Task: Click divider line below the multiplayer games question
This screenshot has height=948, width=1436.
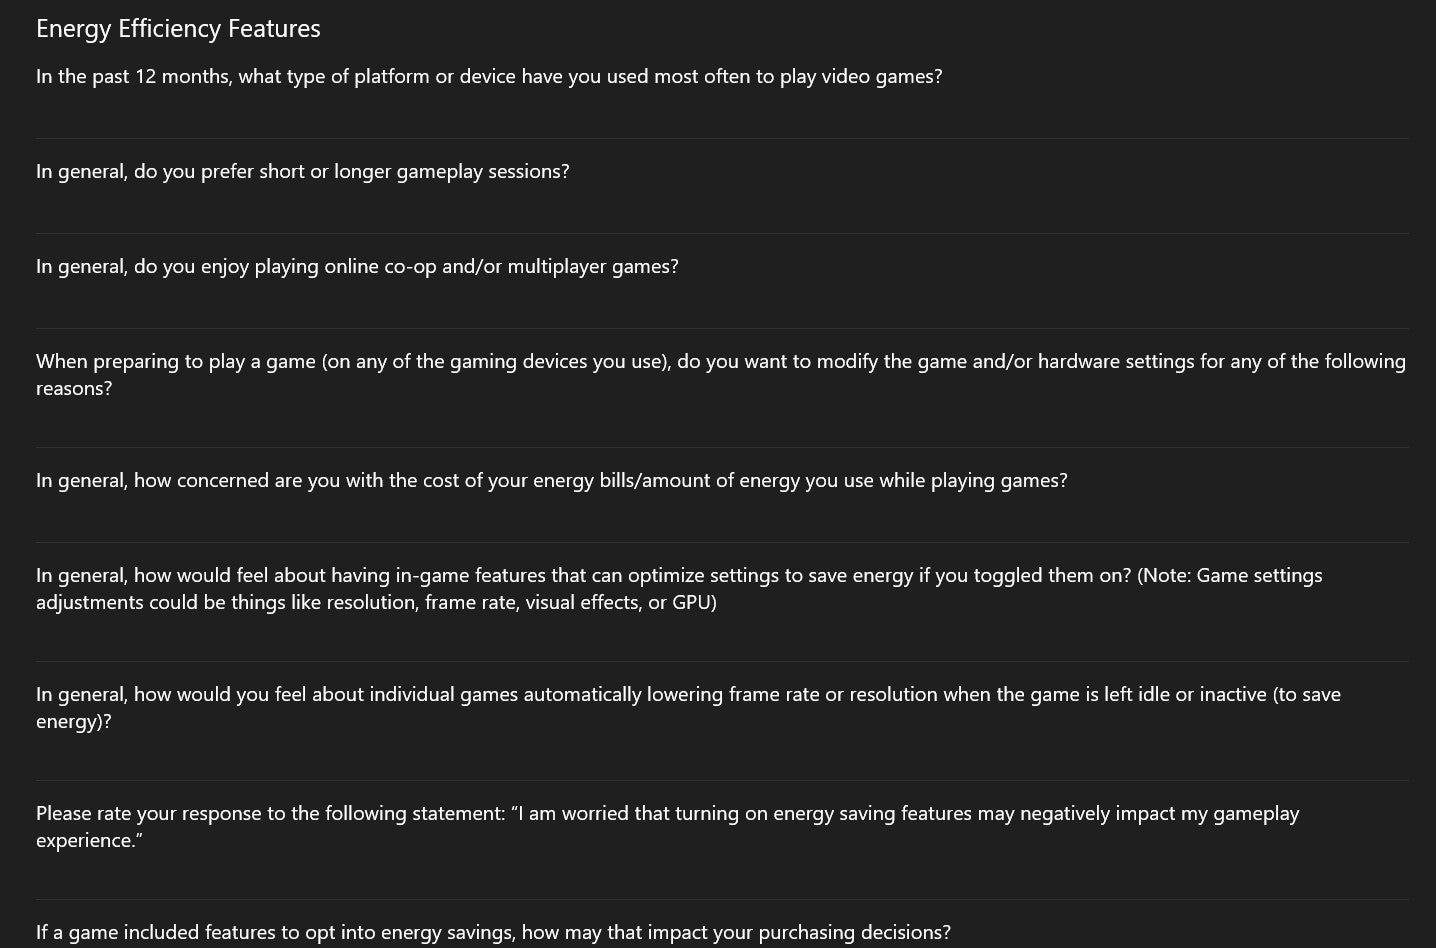Action: pos(722,329)
